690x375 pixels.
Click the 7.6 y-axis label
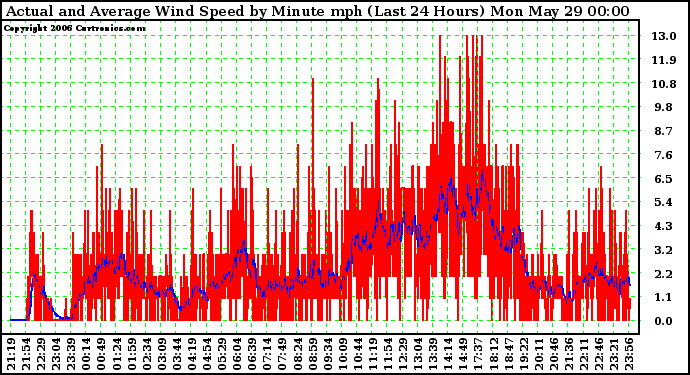click(x=664, y=155)
